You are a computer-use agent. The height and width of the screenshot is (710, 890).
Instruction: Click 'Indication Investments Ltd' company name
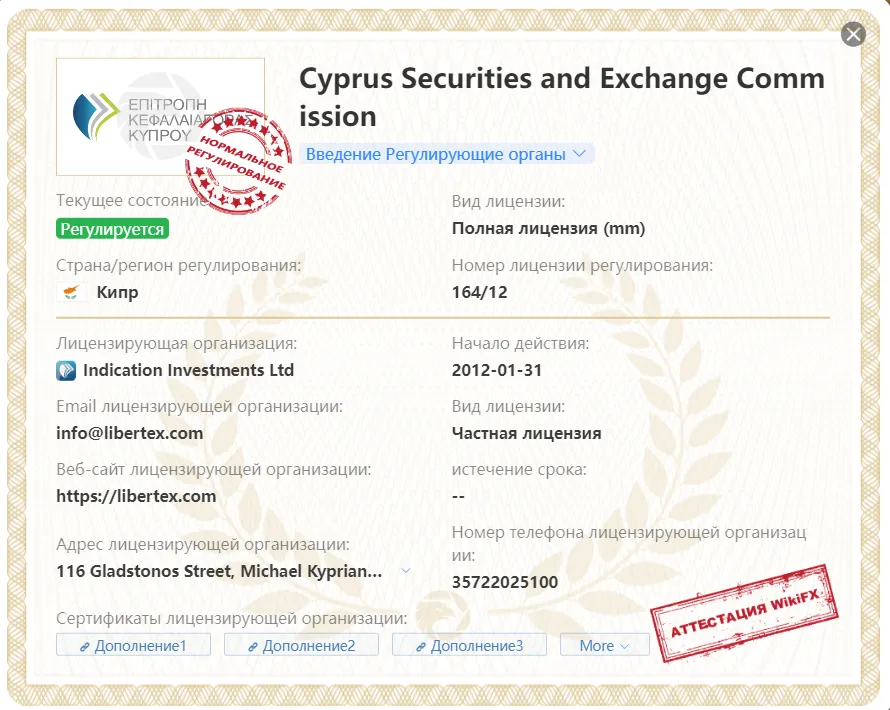point(188,370)
